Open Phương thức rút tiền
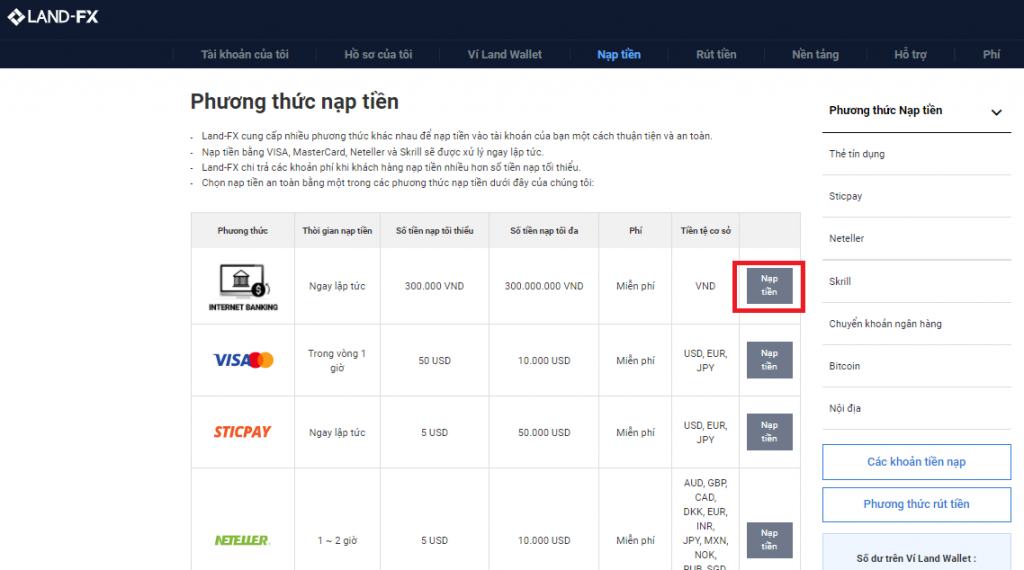 click(916, 504)
